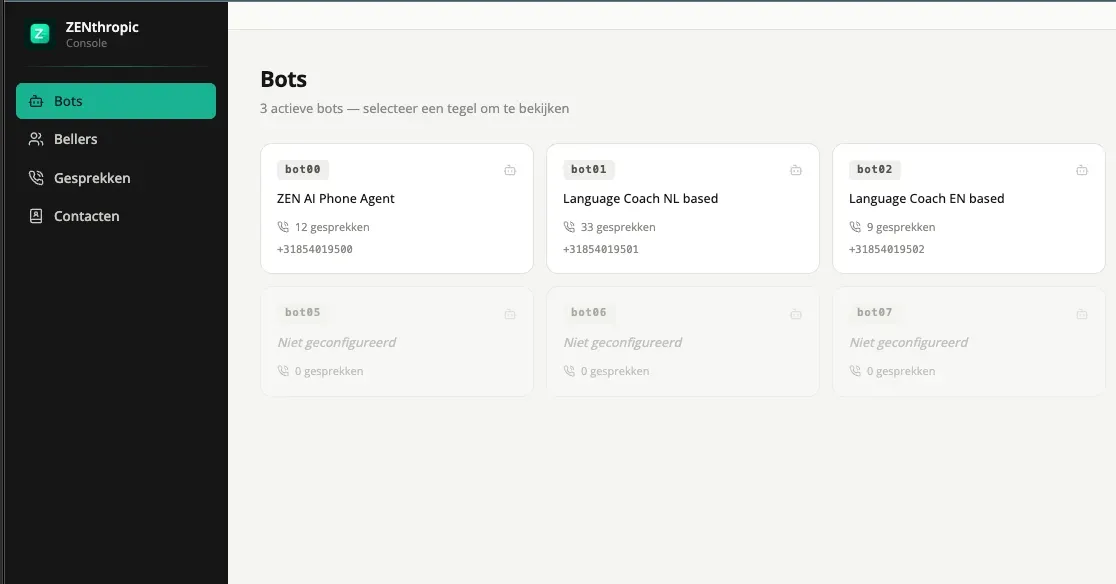The width and height of the screenshot is (1116, 584).
Task: Click the bot05 badge
Action: tap(302, 312)
